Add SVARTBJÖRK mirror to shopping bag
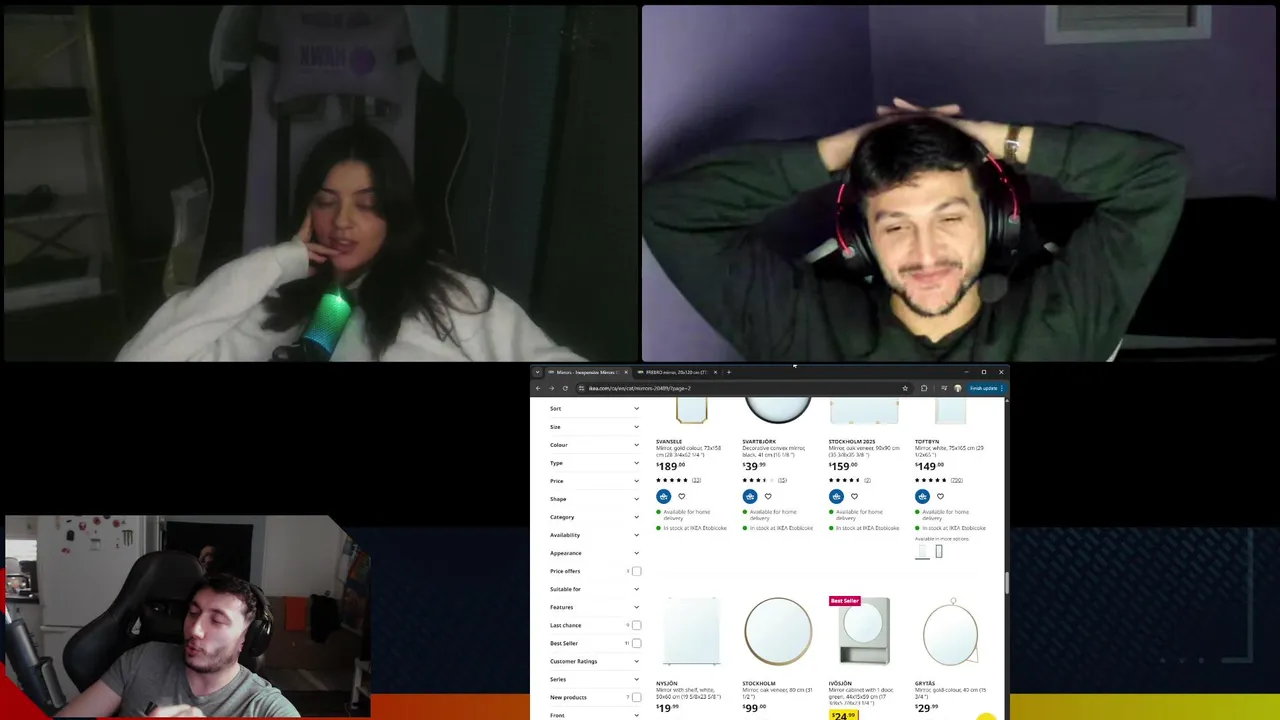 [x=749, y=496]
